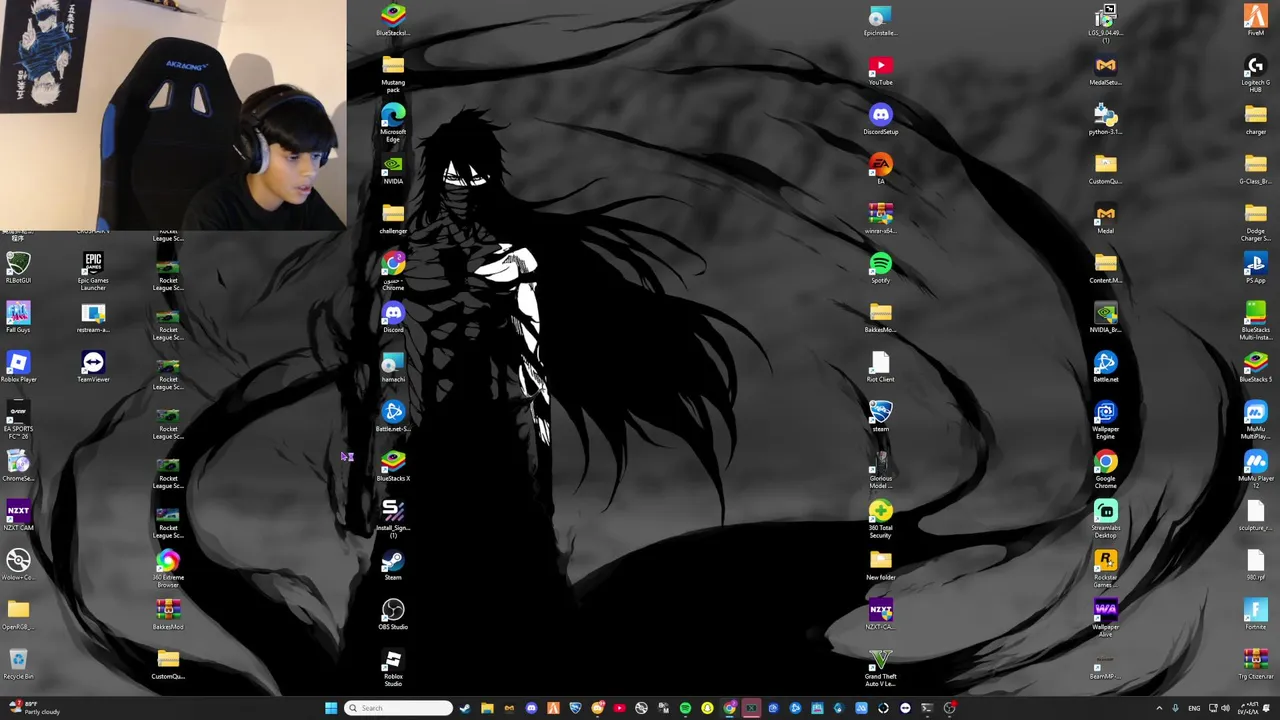The width and height of the screenshot is (1280, 720).
Task: Launch the Fall Guys desktop shortcut
Action: [x=18, y=317]
